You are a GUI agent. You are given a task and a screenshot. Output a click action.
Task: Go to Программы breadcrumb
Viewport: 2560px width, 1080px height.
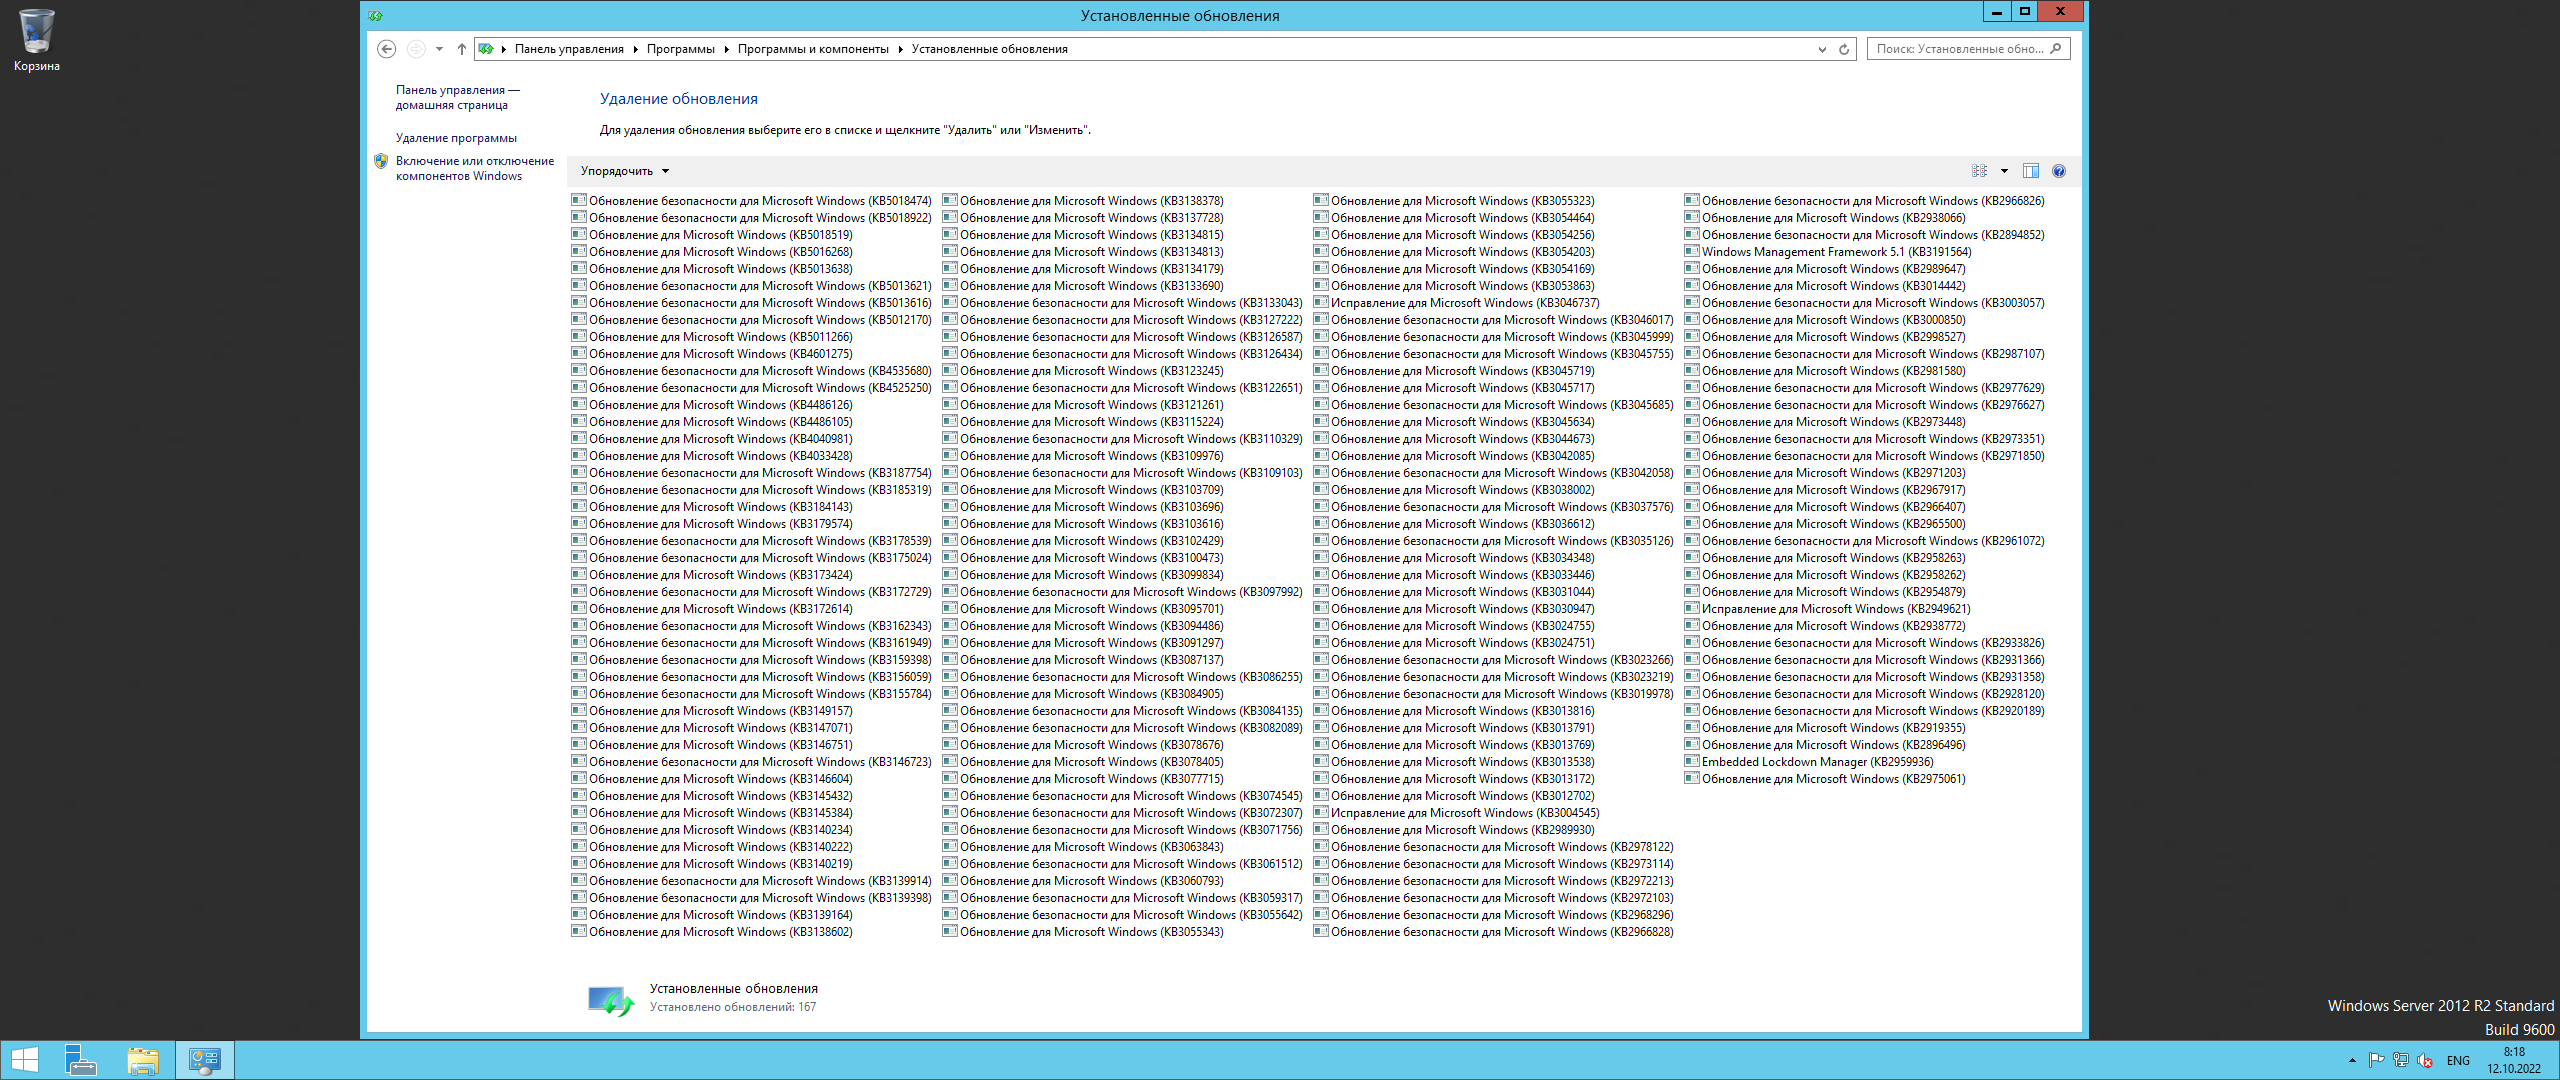[681, 49]
